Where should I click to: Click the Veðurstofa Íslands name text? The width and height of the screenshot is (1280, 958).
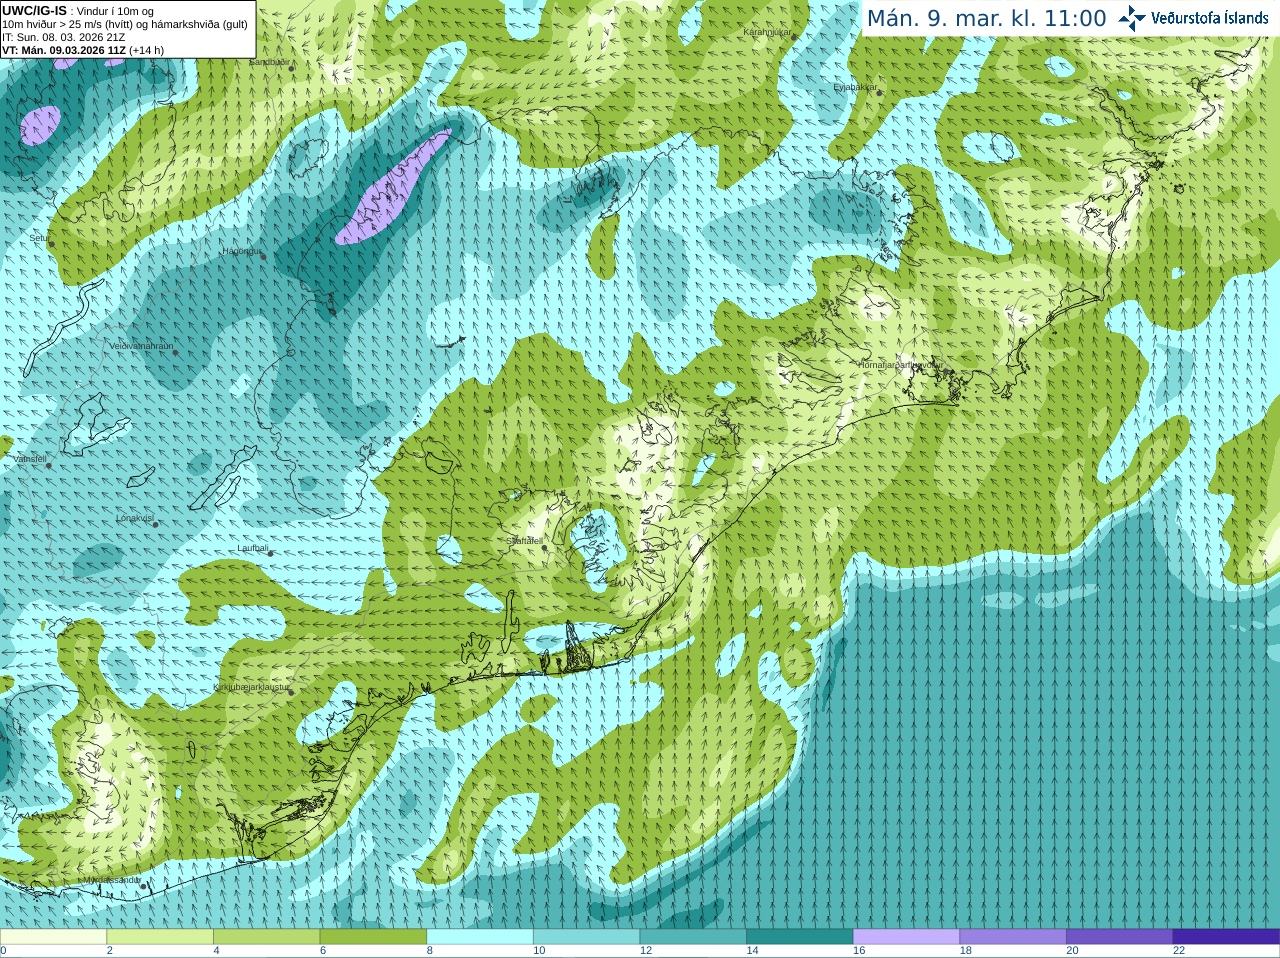tap(1210, 18)
